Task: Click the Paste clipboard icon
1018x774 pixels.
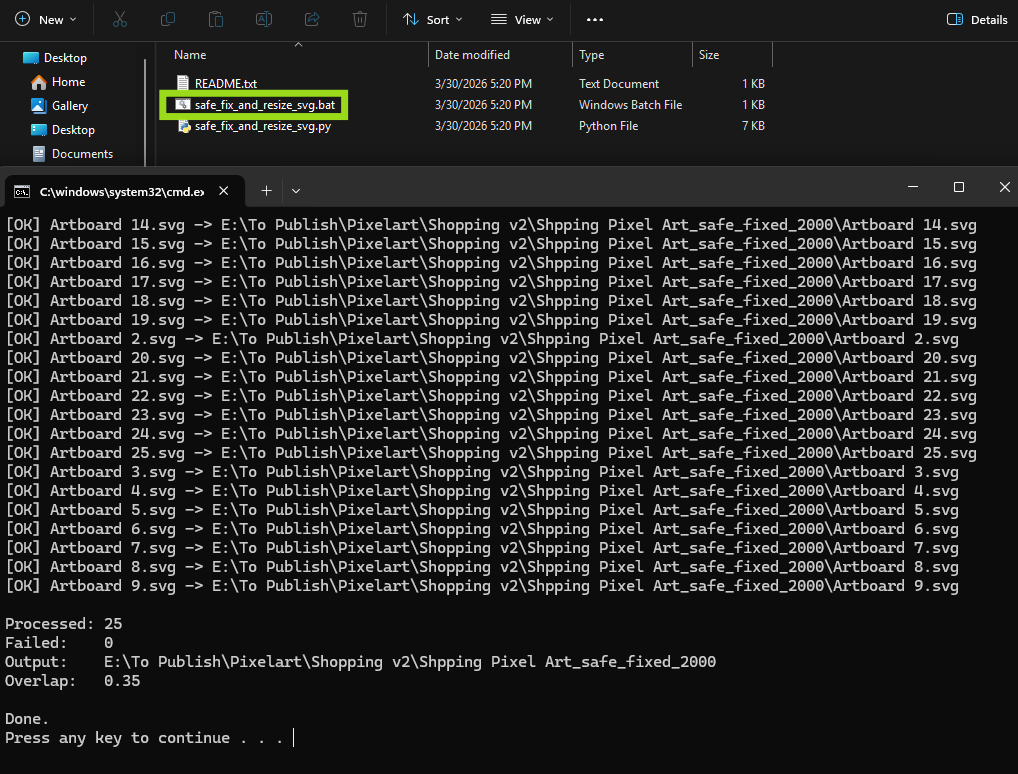Action: (x=215, y=19)
